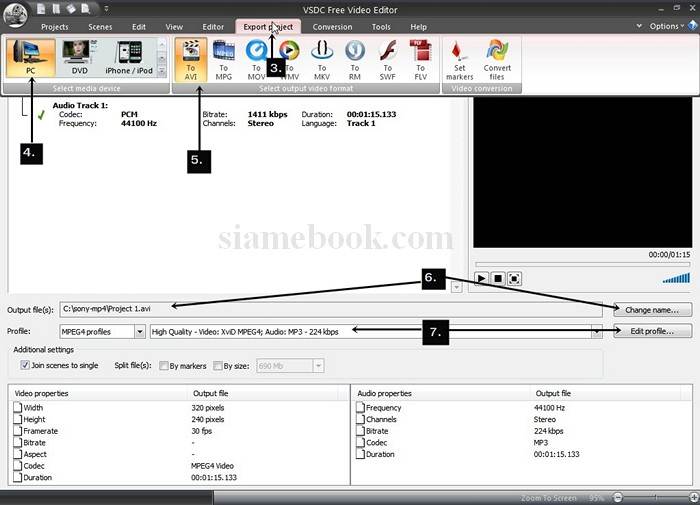
Task: Open the split size 690 Mb dropdown
Action: point(318,366)
